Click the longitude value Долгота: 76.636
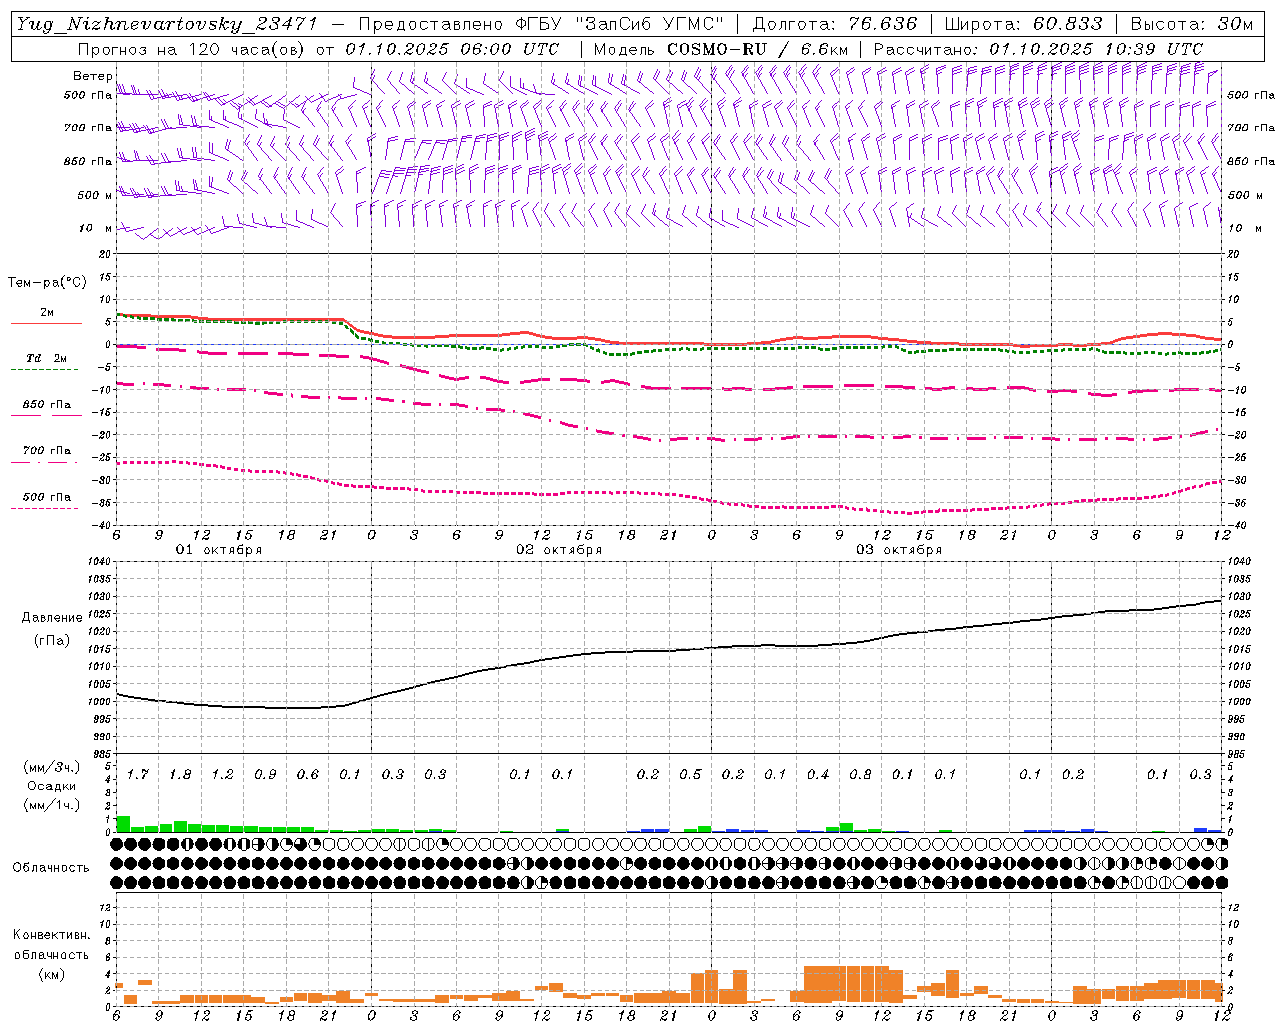1280x1024 pixels. (x=834, y=24)
